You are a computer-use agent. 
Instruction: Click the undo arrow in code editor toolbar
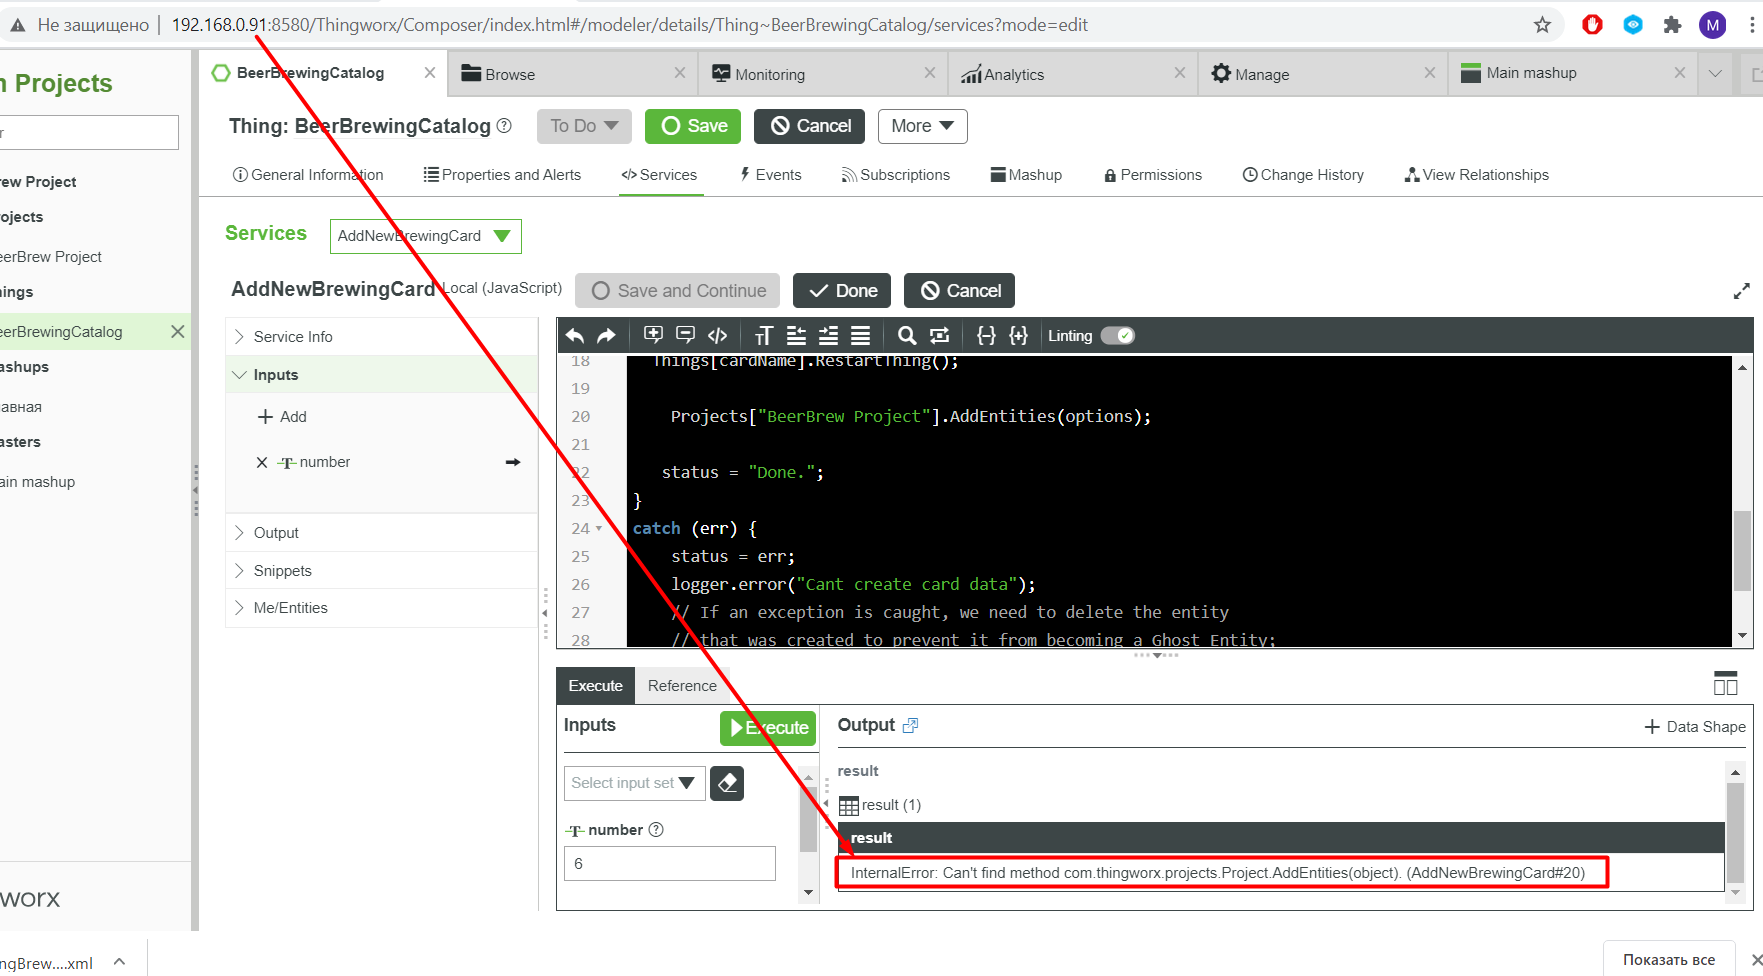575,336
